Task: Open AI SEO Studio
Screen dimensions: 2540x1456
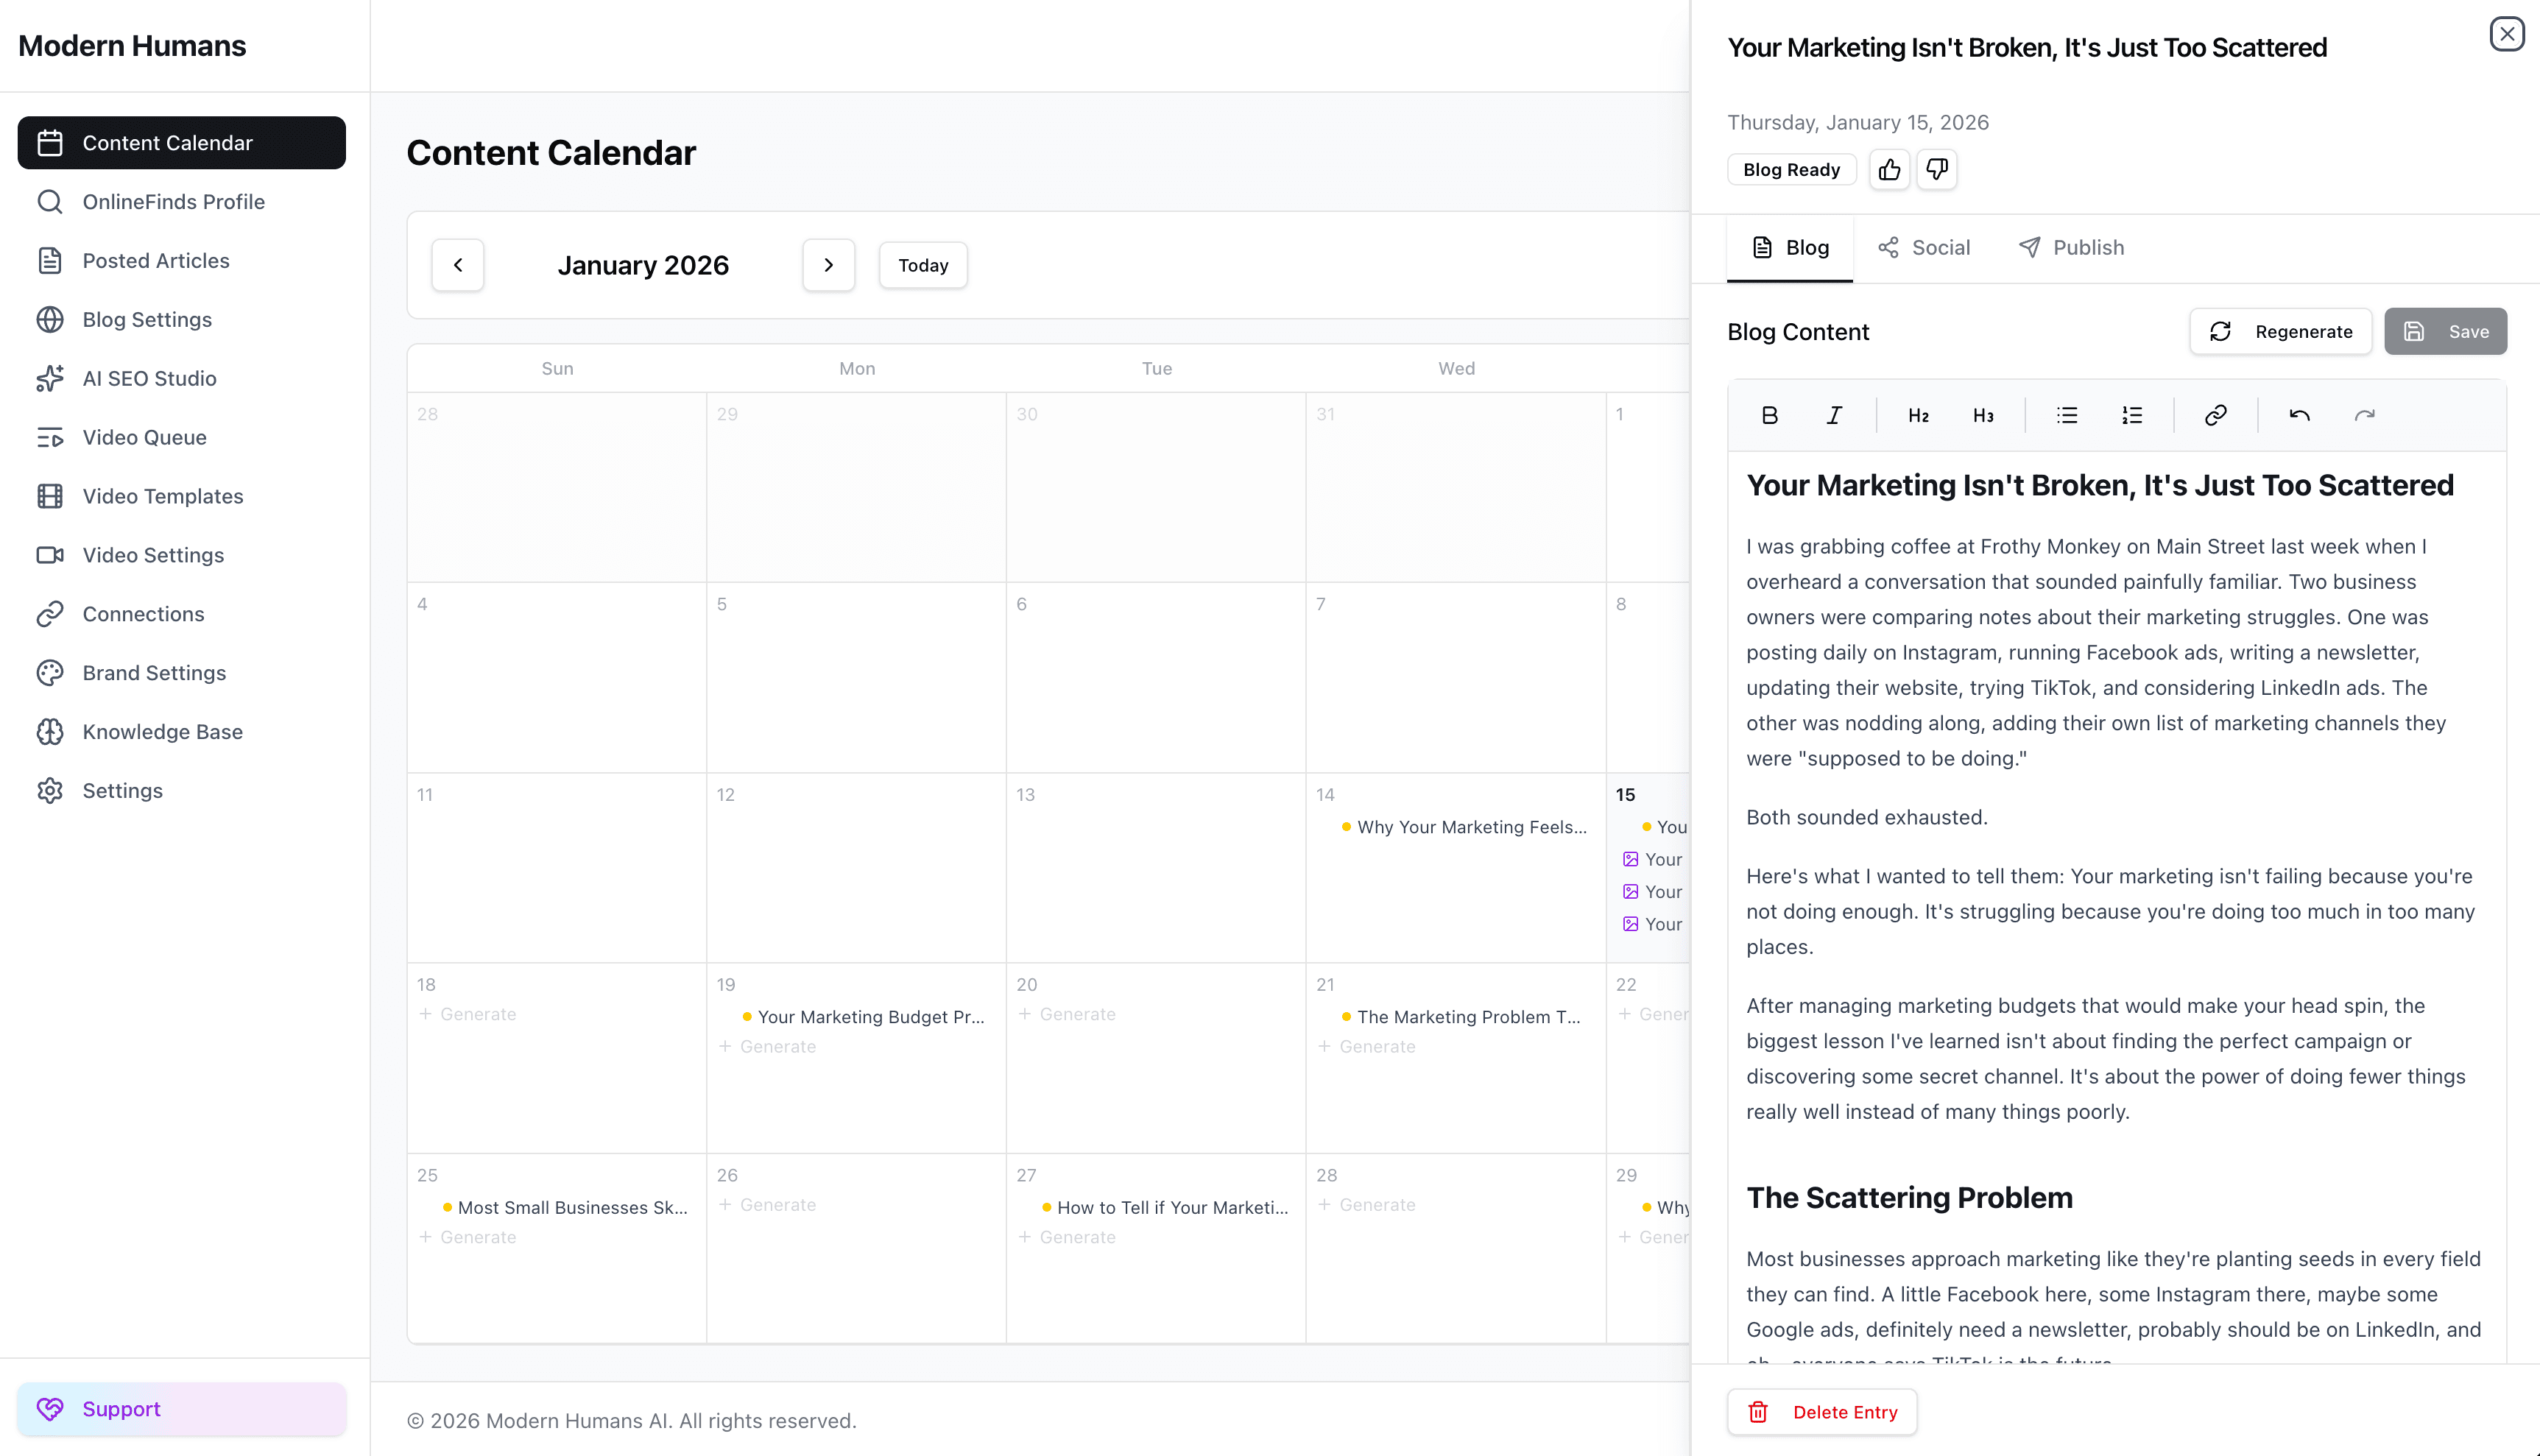Action: coord(182,378)
